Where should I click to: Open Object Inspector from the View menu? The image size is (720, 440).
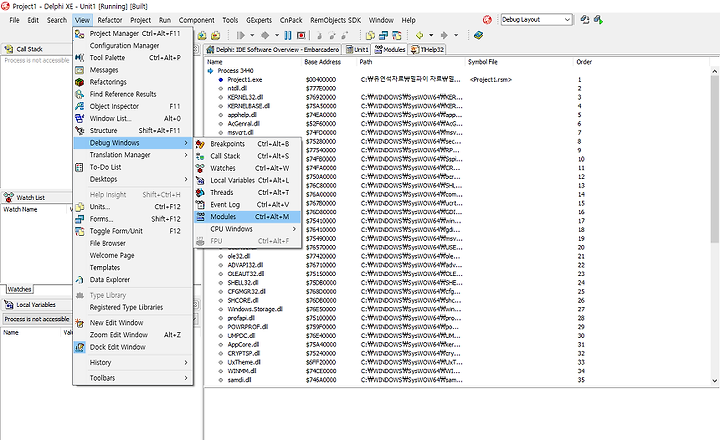pos(133,107)
